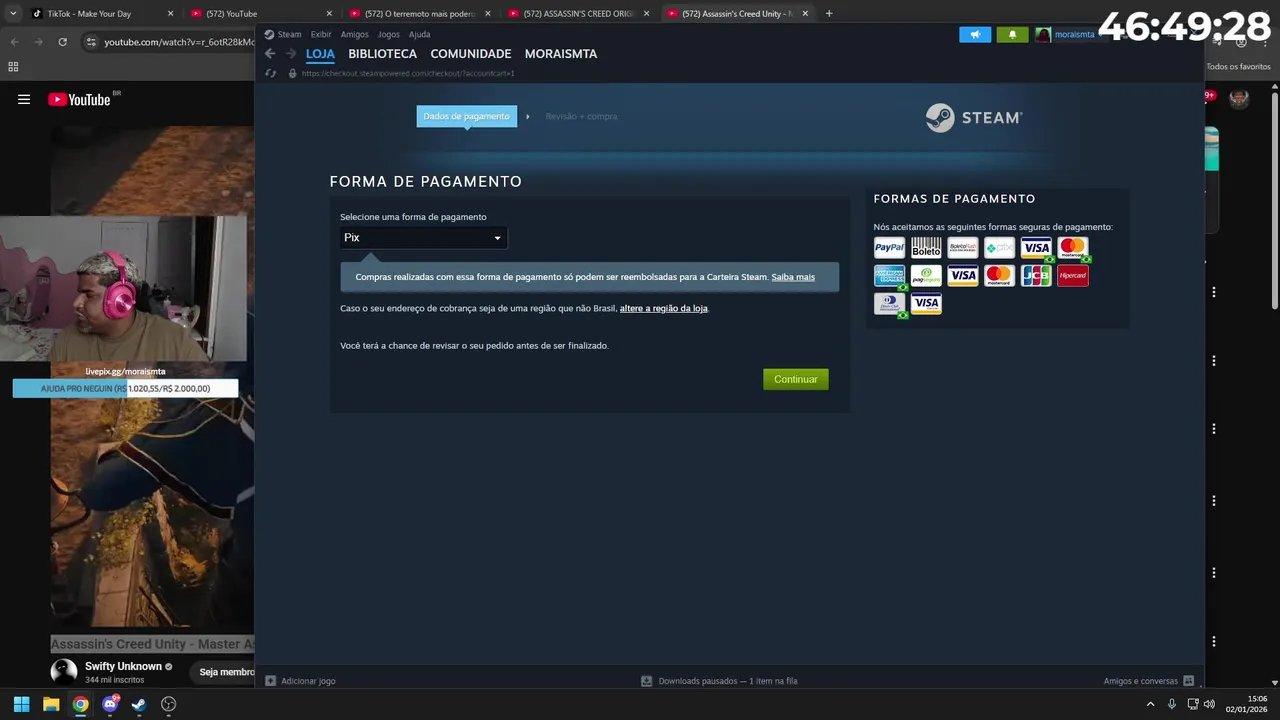Click the moraismta profile avatar in Steam
Viewport: 1280px width, 720px height.
[x=1043, y=34]
